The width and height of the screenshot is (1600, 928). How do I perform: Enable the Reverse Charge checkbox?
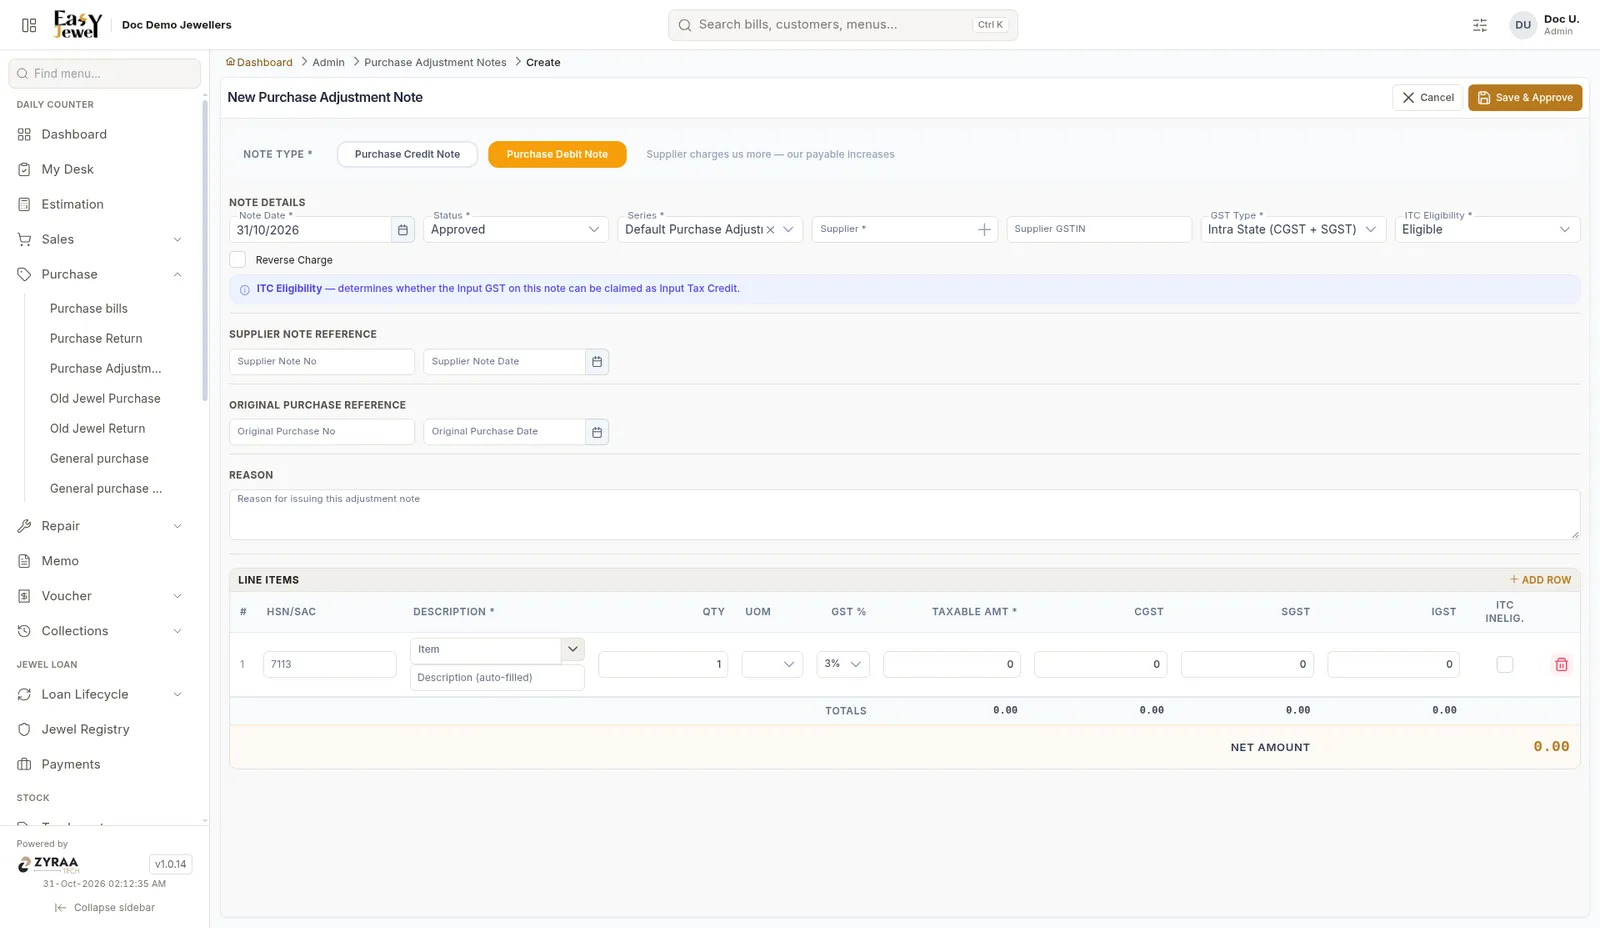[x=238, y=260]
